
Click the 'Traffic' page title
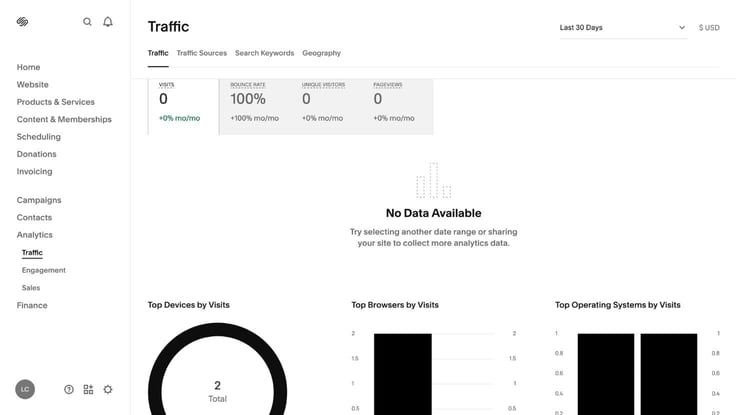click(168, 27)
